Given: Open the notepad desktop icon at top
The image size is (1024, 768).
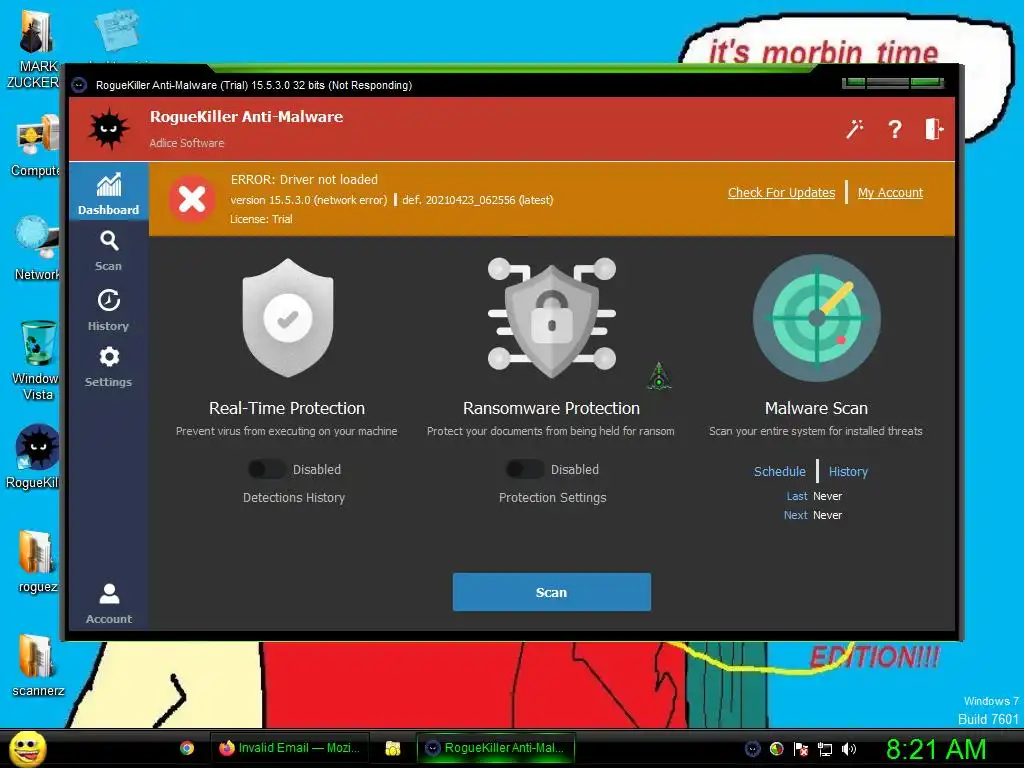Looking at the screenshot, I should (118, 31).
